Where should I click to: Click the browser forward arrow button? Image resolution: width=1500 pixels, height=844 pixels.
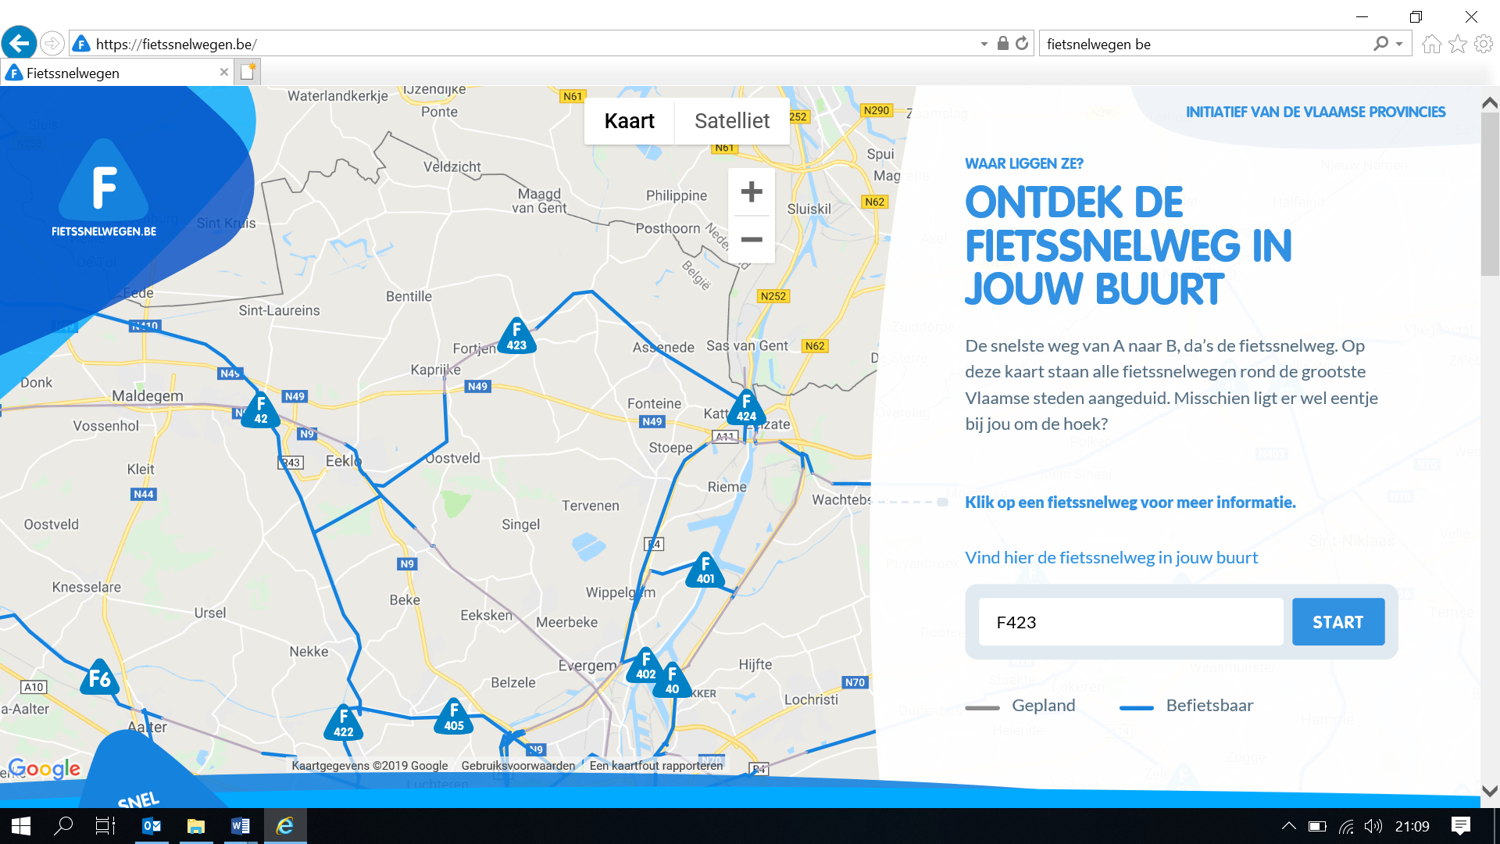pos(53,44)
